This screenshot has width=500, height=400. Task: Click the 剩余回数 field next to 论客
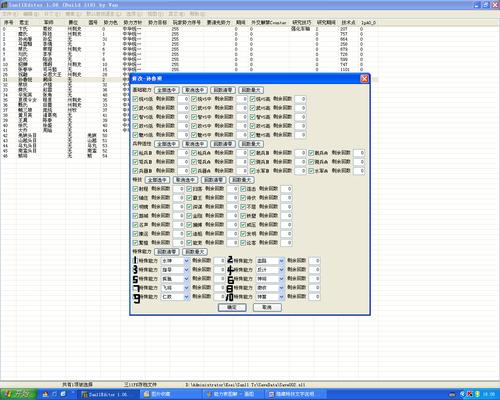pos(286,243)
